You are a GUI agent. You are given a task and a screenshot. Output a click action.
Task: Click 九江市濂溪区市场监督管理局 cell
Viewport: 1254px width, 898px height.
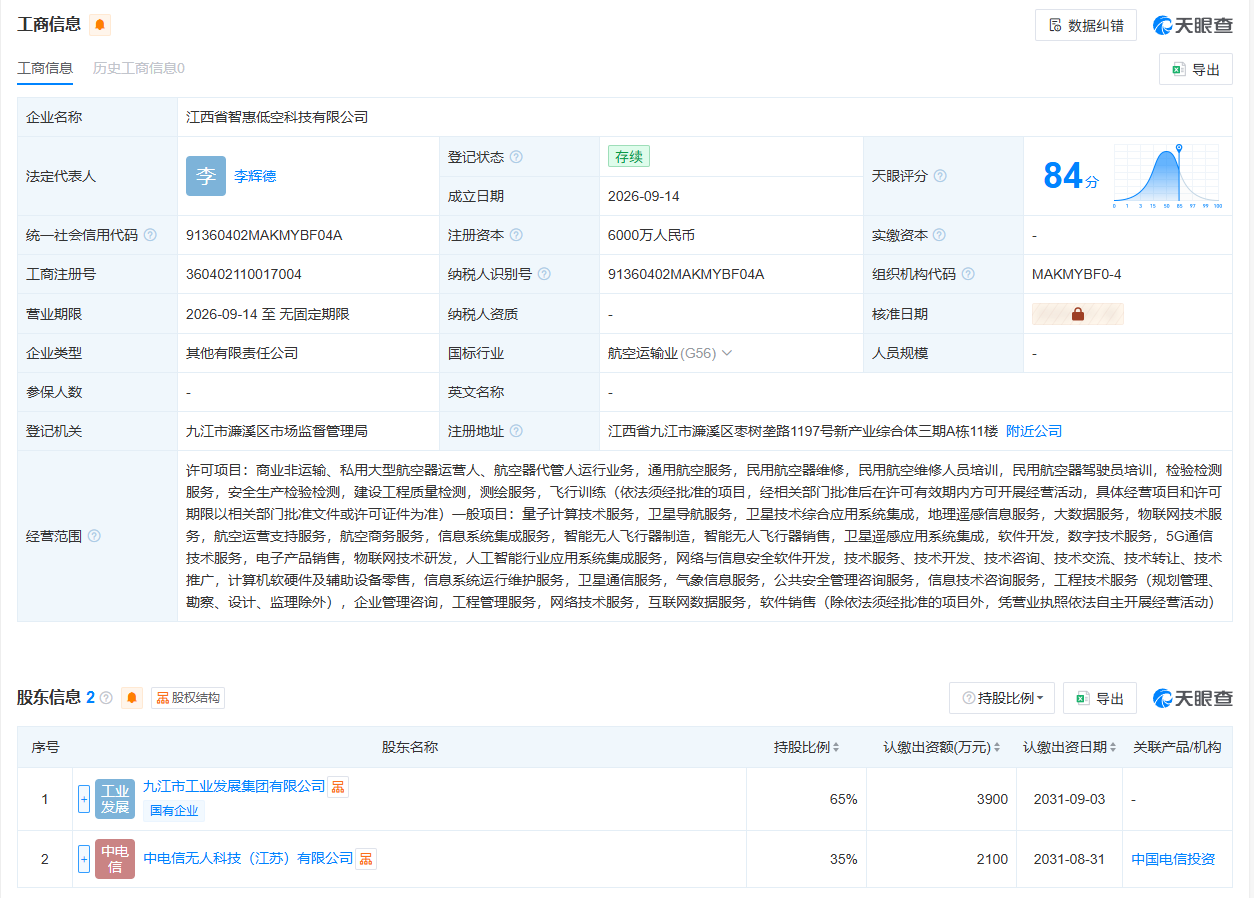point(277,431)
